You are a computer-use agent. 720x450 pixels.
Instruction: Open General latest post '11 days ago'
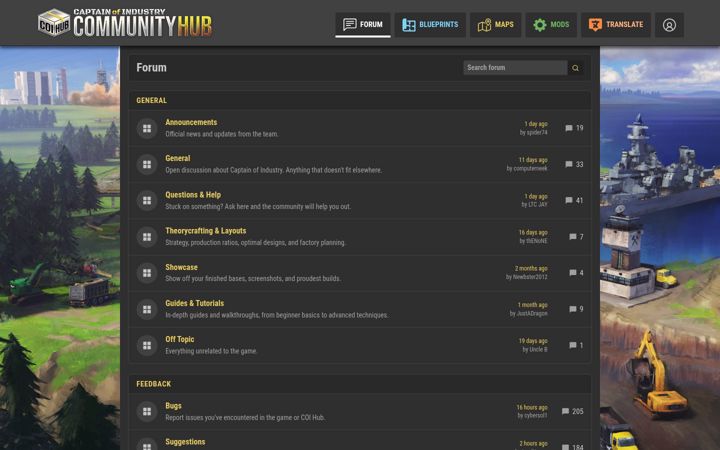[533, 160]
